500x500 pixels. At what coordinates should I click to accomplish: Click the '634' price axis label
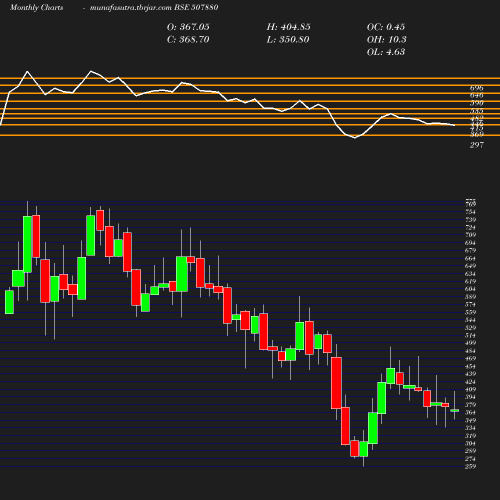click(470, 274)
